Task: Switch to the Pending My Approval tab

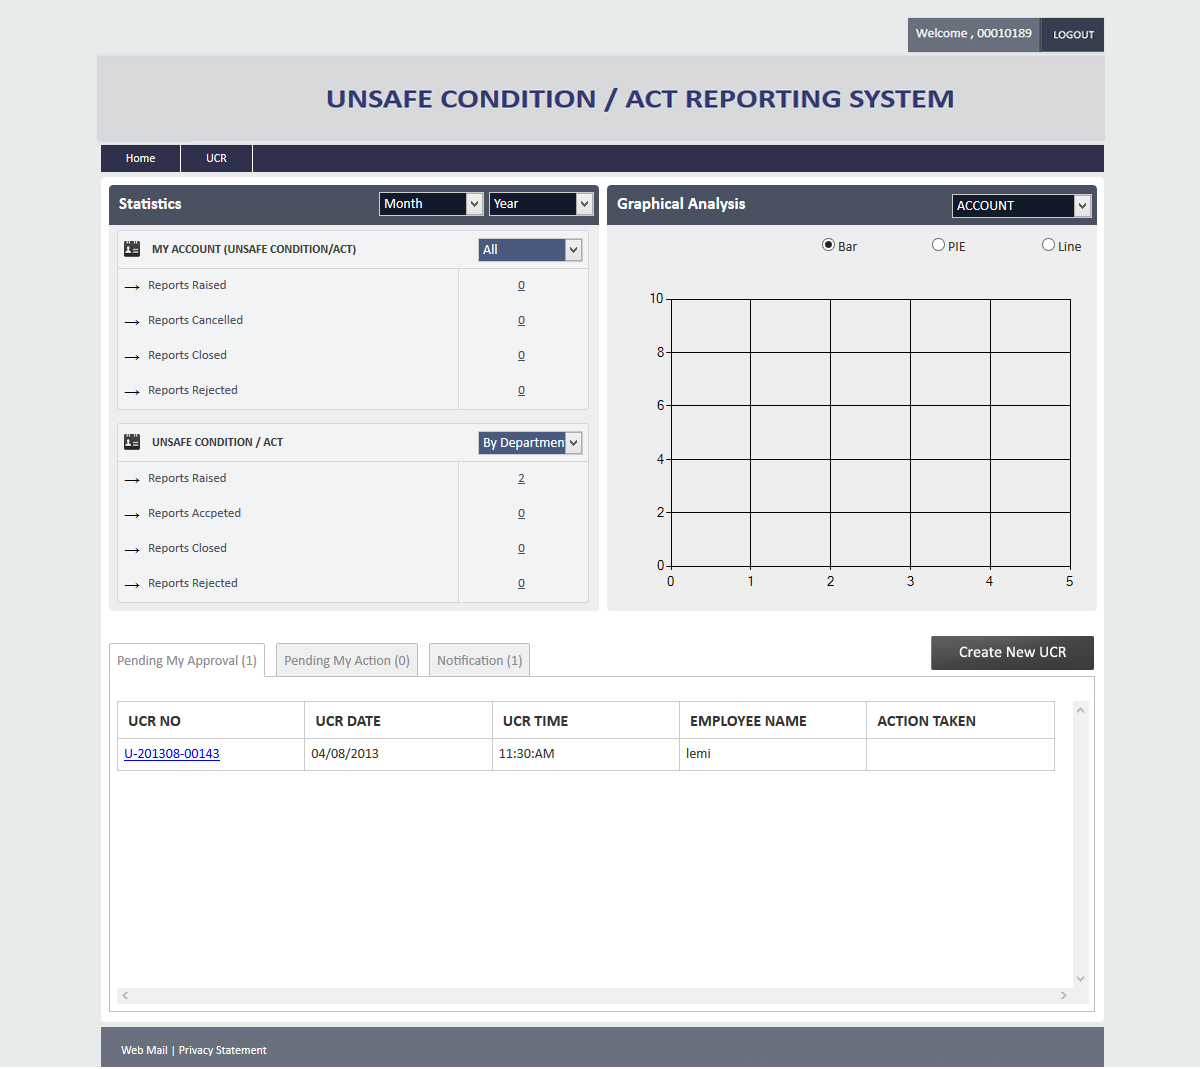Action: coord(187,660)
